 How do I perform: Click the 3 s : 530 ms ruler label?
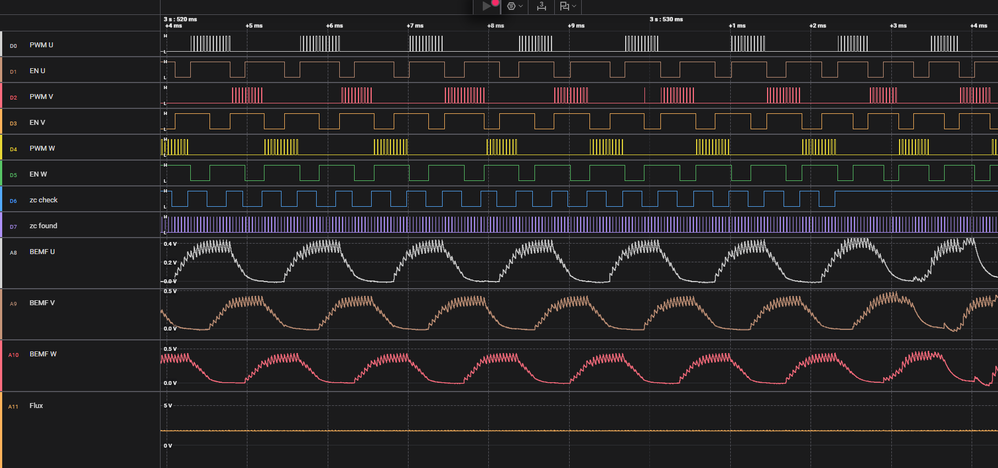pyautogui.click(x=666, y=19)
